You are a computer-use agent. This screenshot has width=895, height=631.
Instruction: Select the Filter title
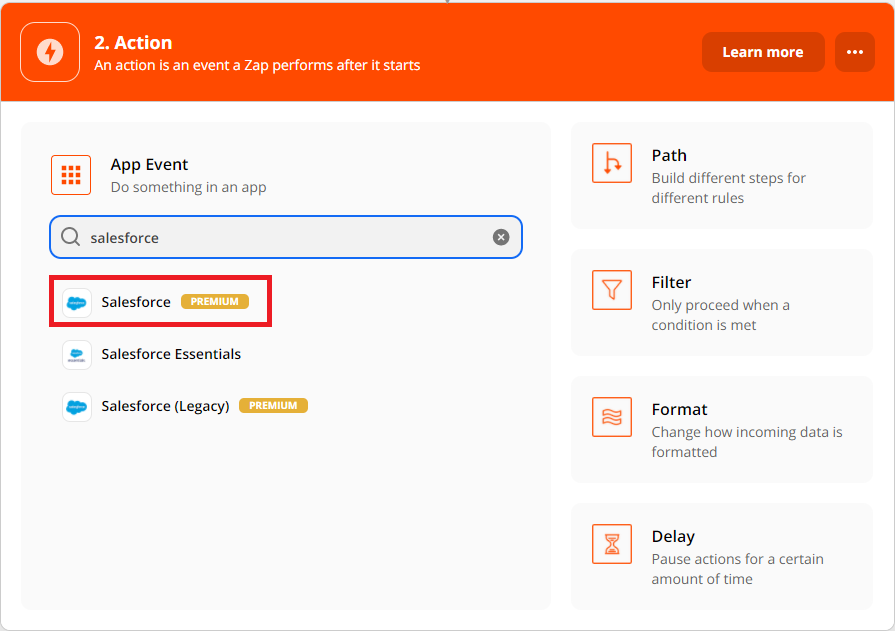click(x=671, y=283)
